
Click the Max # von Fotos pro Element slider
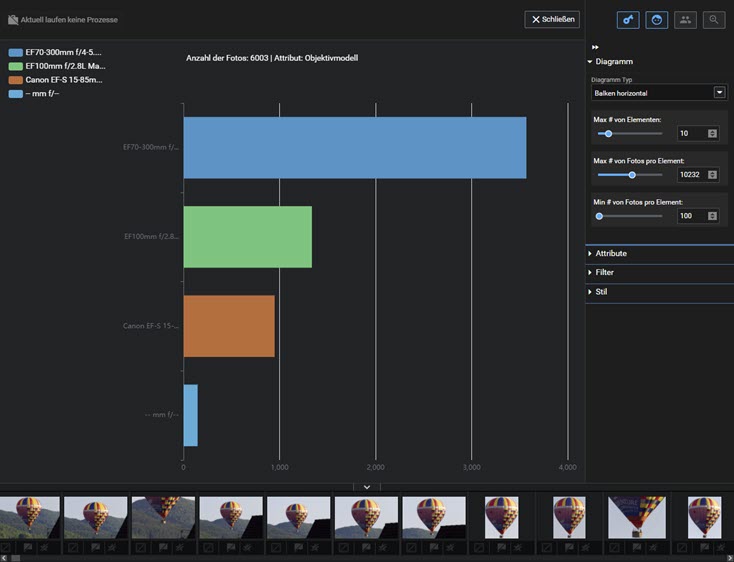632,175
